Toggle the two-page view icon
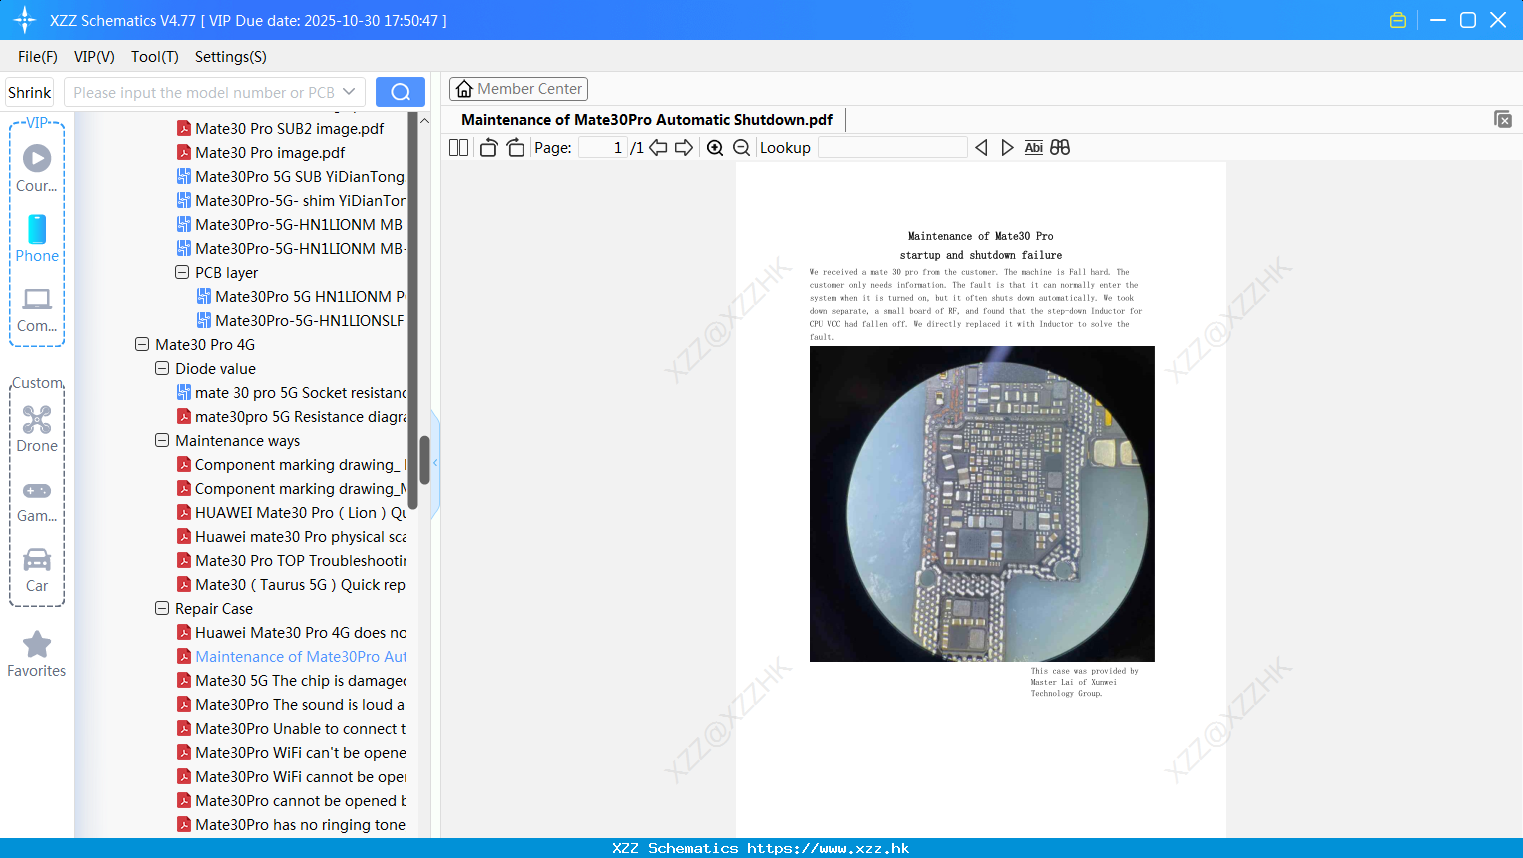Screen dimensions: 1523x858 pyautogui.click(x=459, y=147)
